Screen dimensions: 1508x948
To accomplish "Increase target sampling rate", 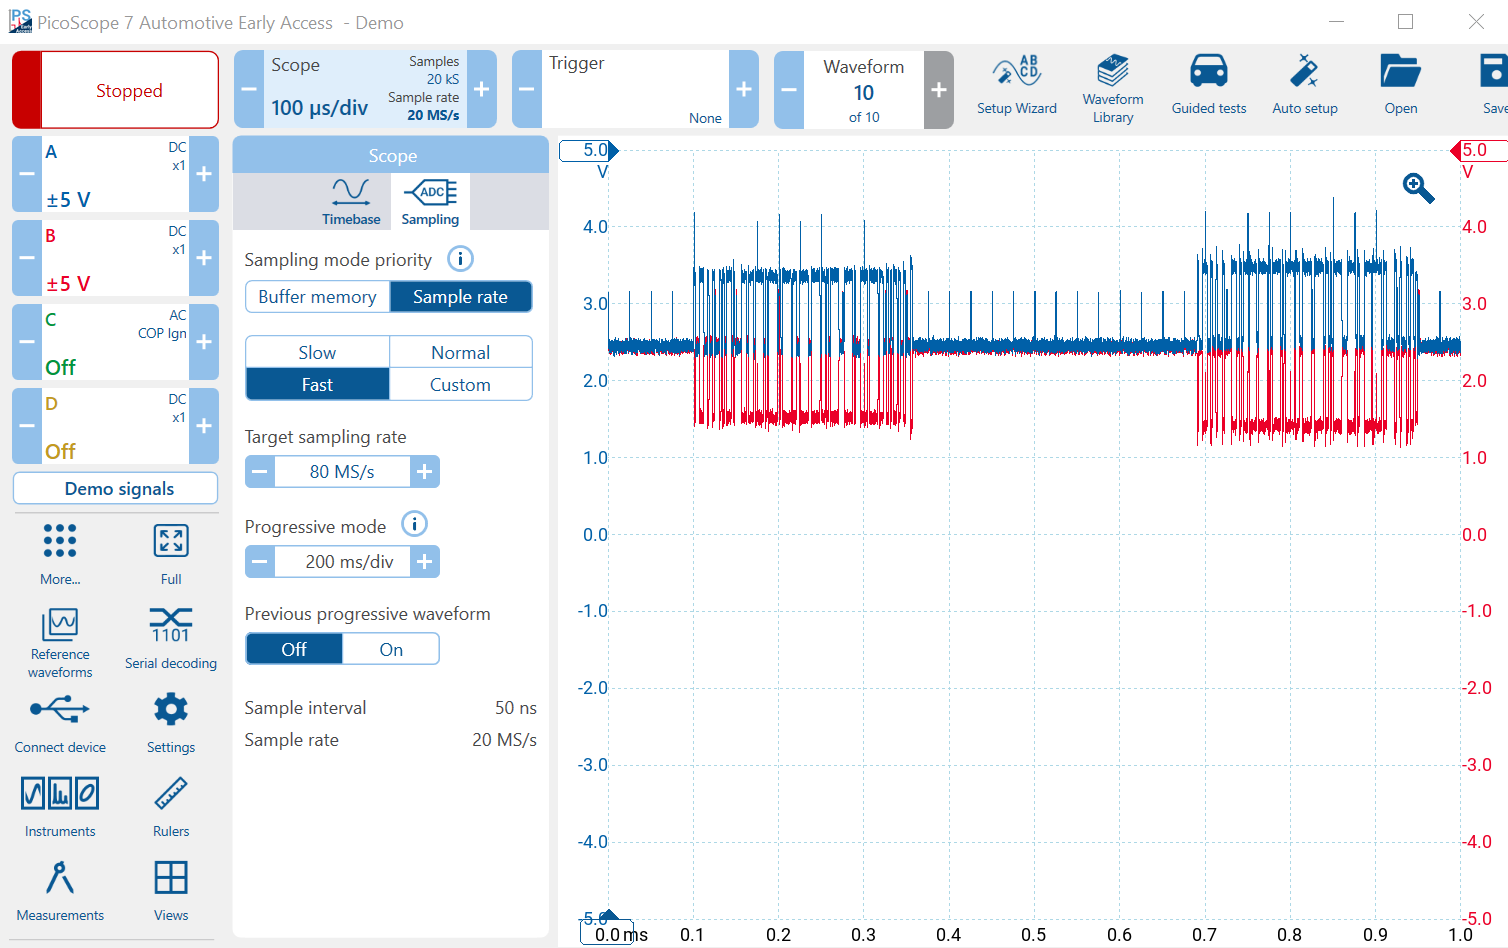I will click(x=425, y=471).
